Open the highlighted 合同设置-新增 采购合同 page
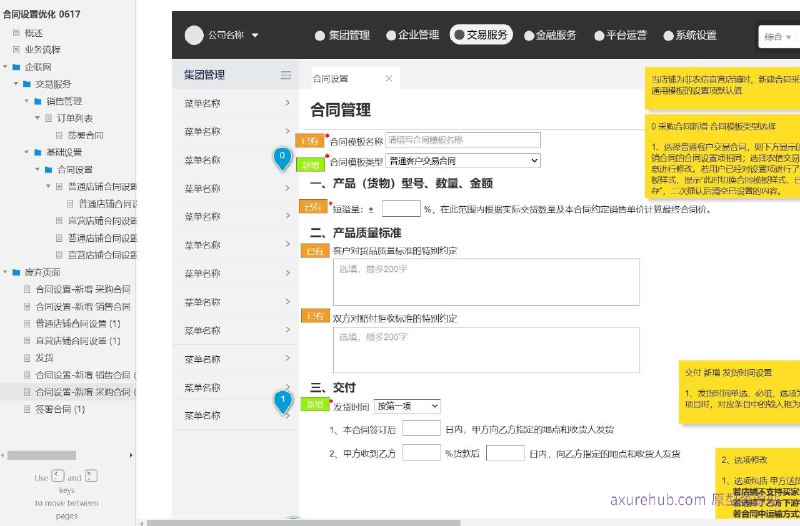800x526 pixels. [85, 392]
